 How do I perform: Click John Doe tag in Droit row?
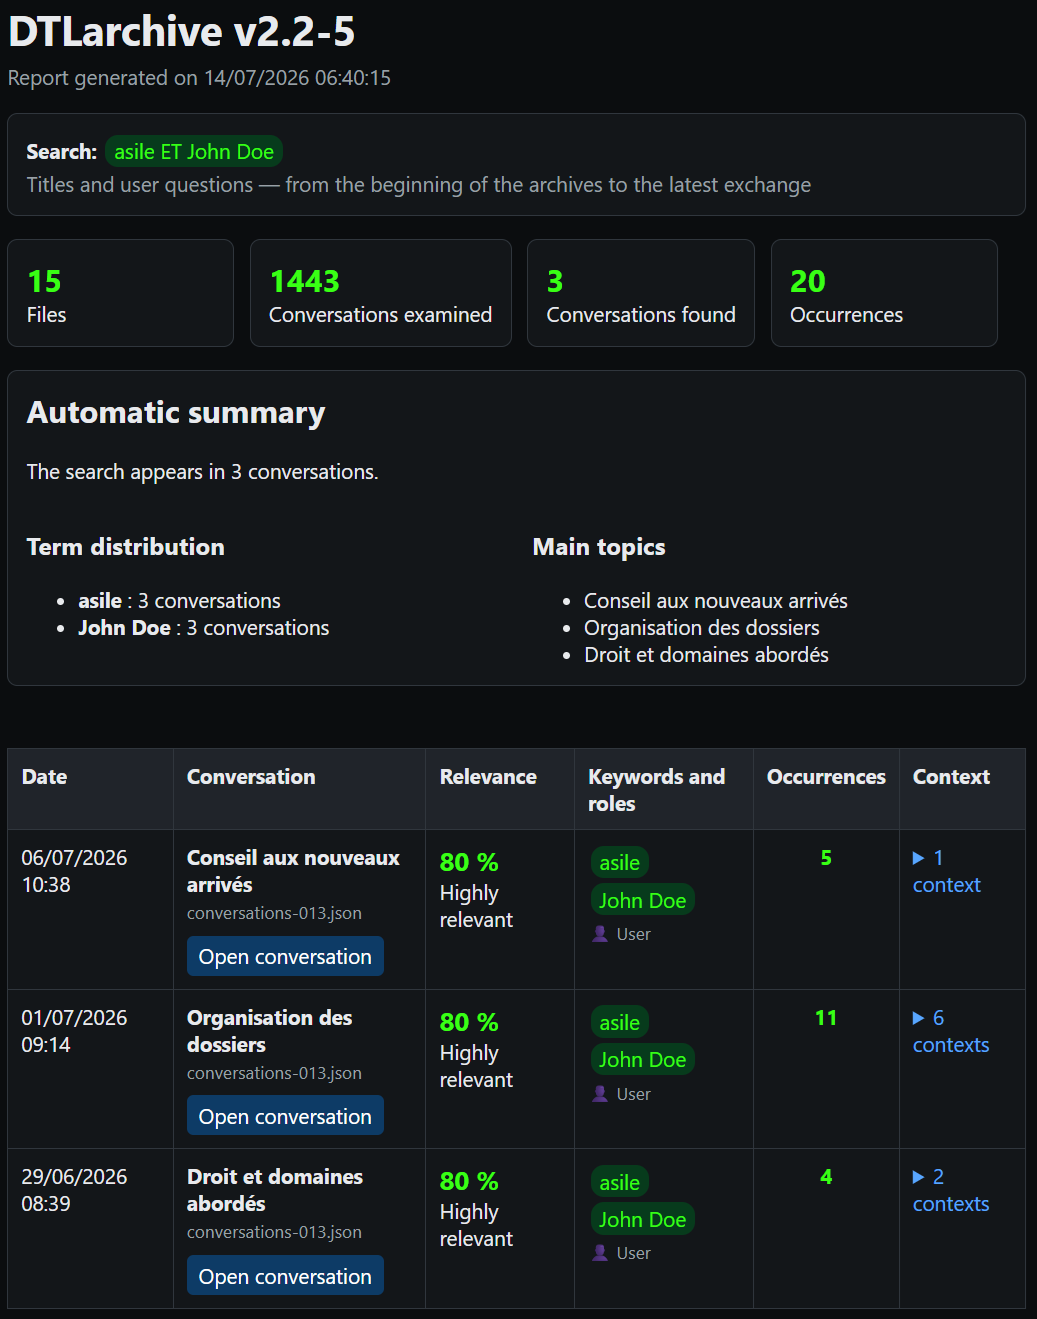point(642,1219)
